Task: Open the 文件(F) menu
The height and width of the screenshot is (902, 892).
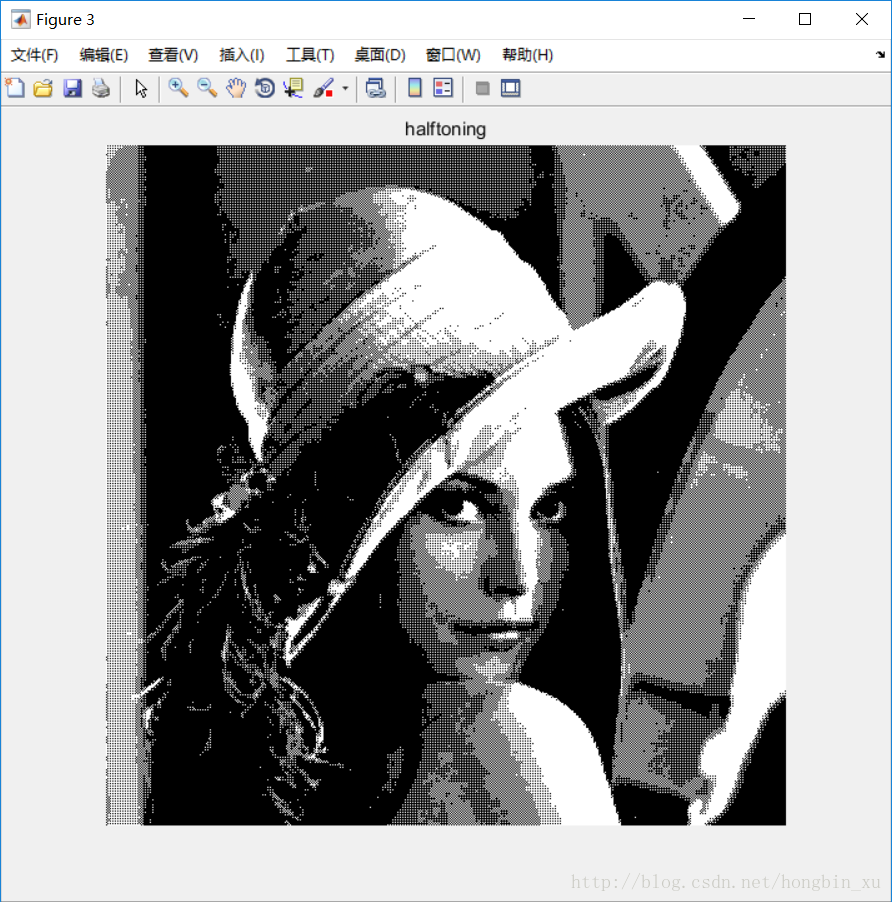Action: point(35,55)
